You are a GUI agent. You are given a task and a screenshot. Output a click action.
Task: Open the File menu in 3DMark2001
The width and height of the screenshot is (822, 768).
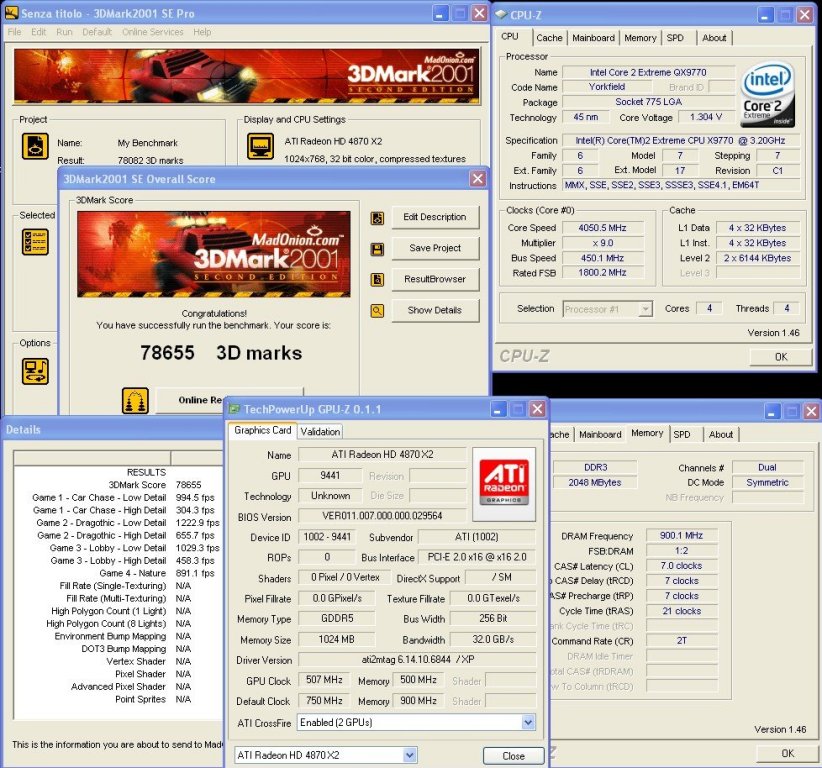[15, 32]
